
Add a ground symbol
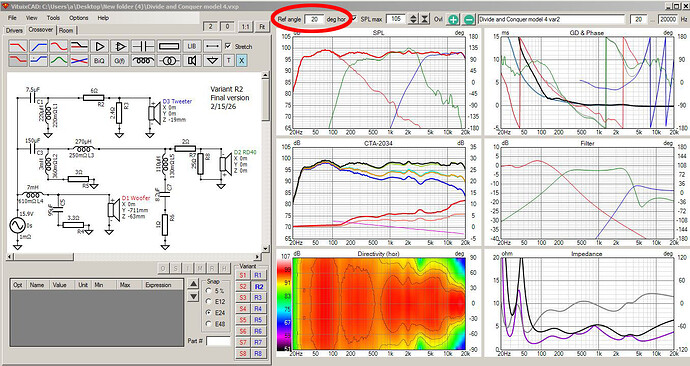[213, 60]
